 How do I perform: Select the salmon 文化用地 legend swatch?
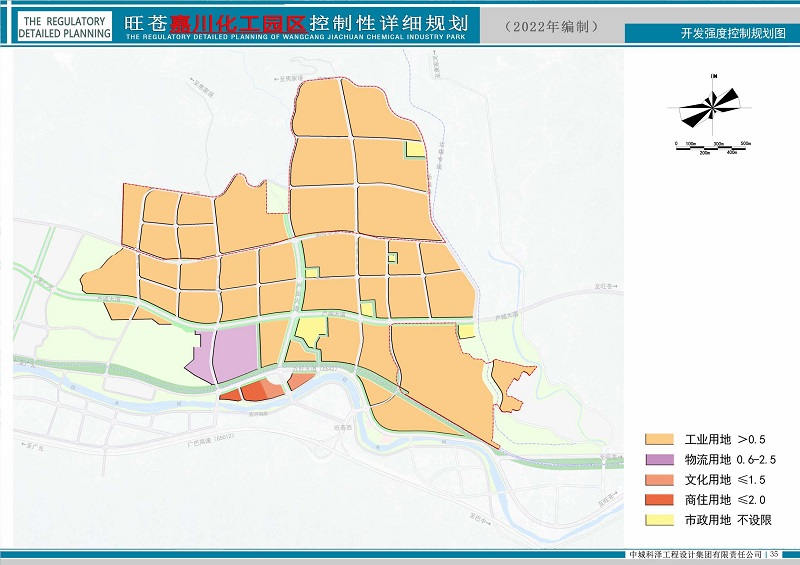[x=658, y=479]
